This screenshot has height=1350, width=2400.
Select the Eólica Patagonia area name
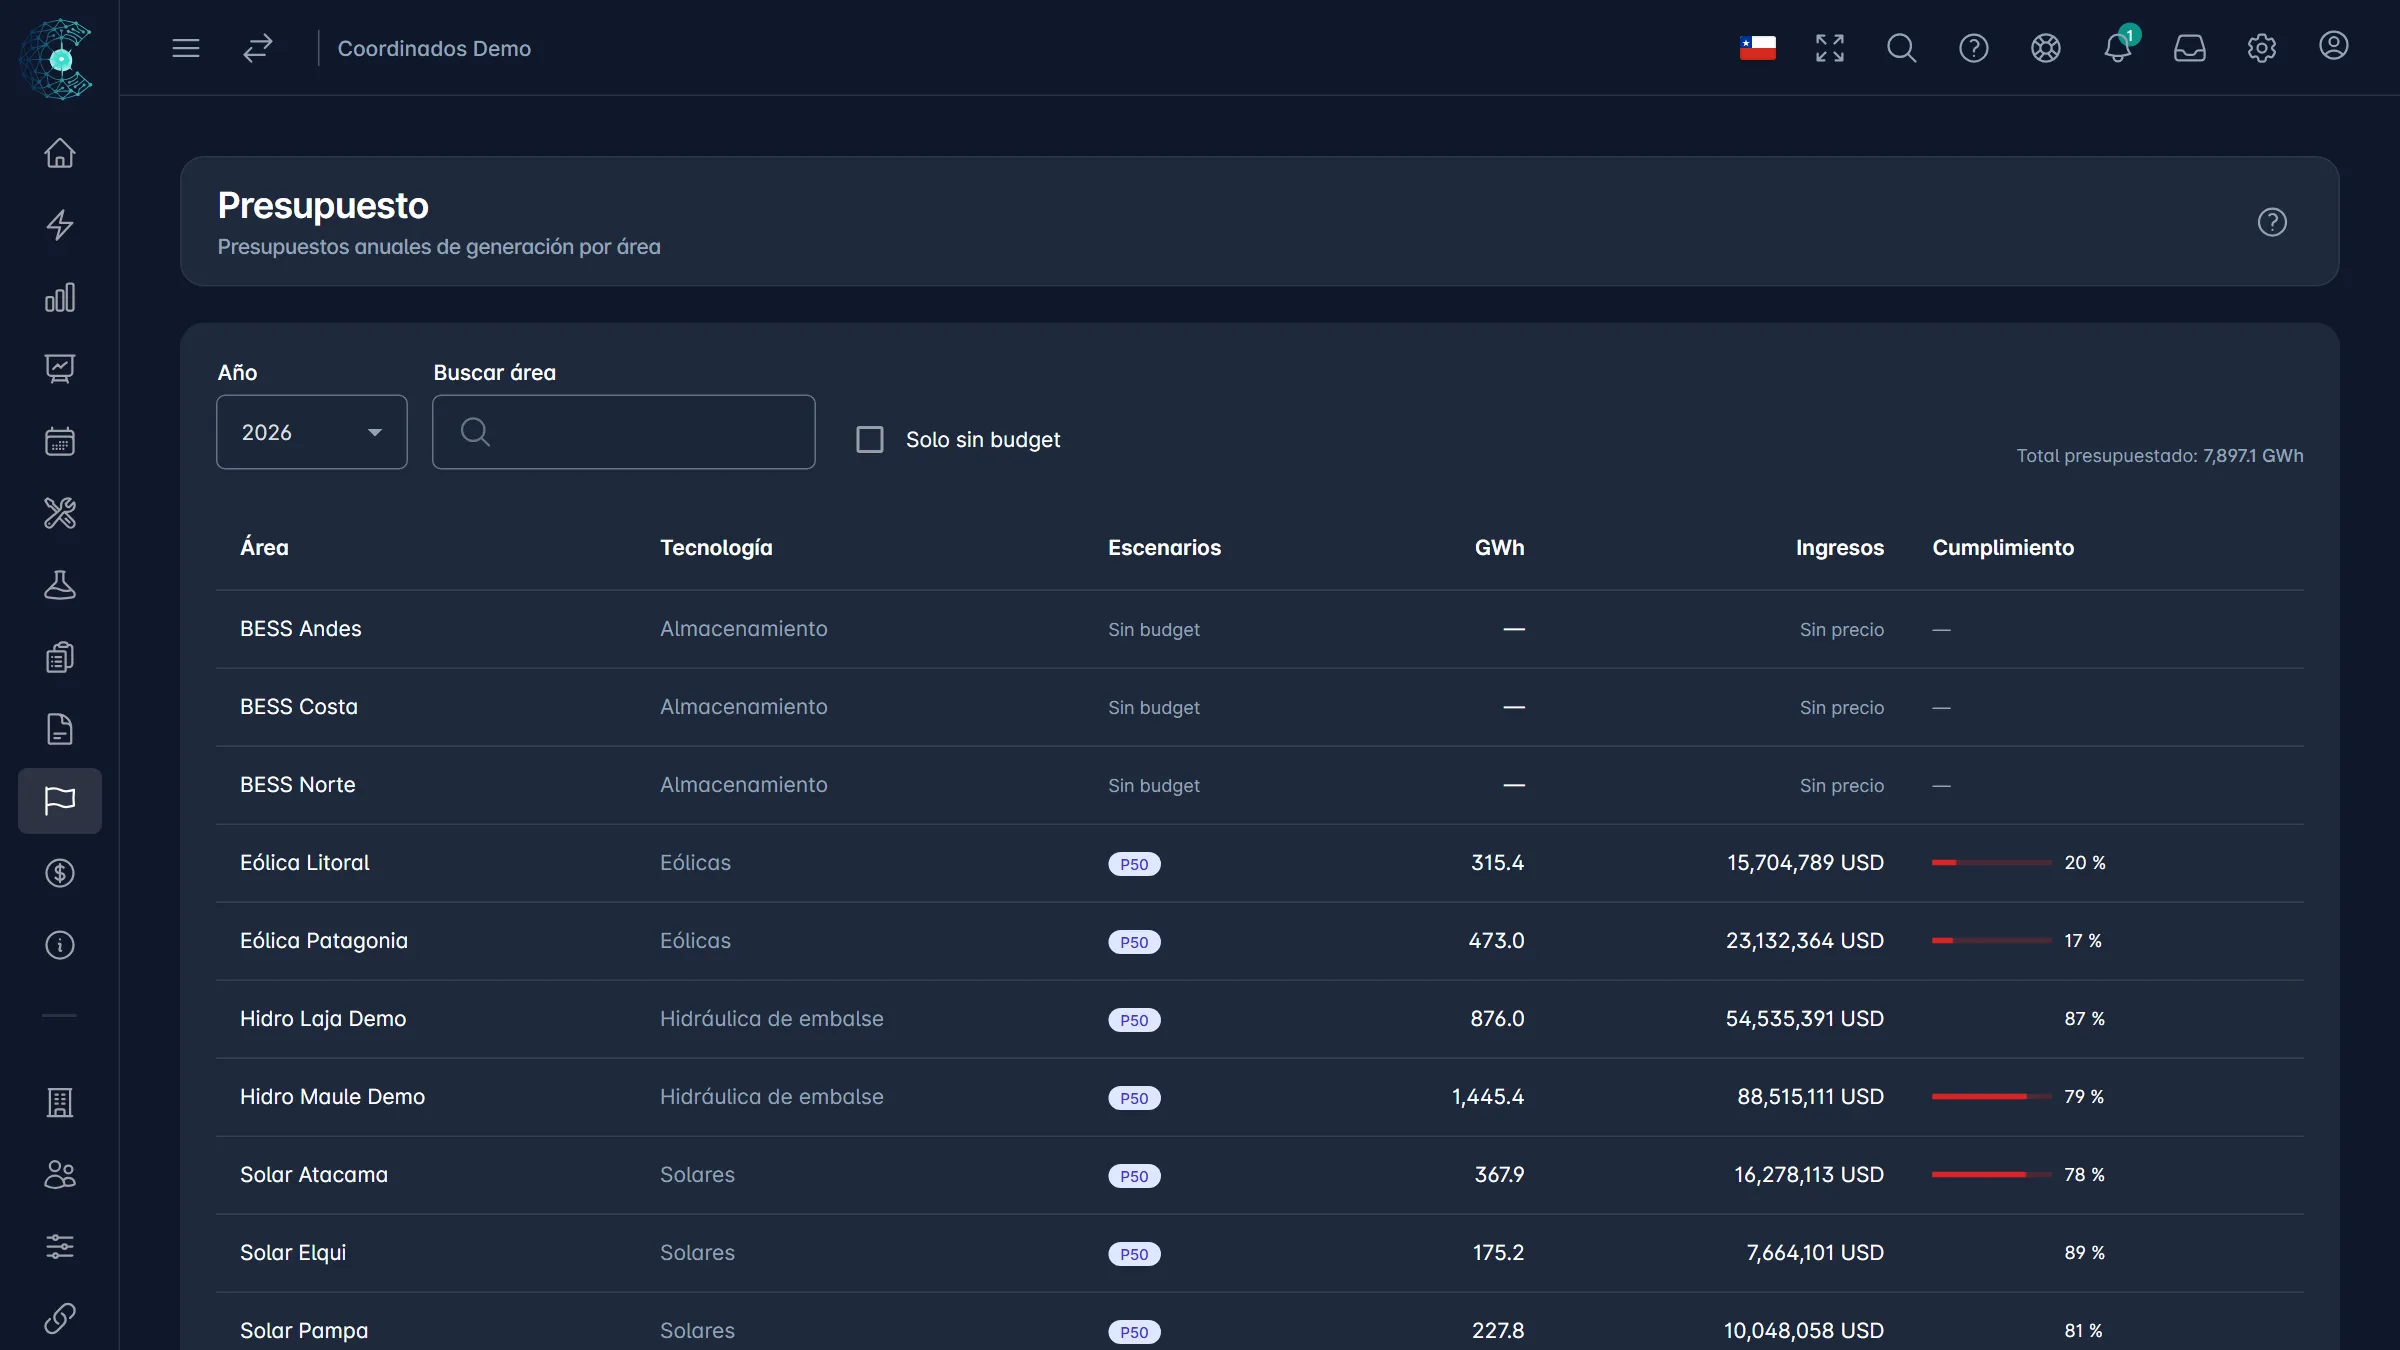(x=324, y=941)
